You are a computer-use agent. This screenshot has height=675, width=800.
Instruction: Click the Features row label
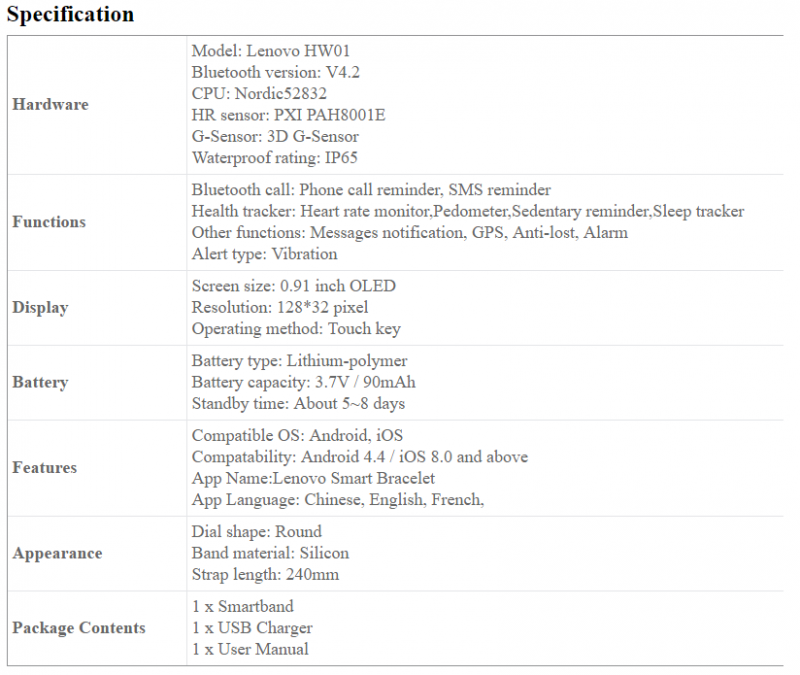[44, 467]
